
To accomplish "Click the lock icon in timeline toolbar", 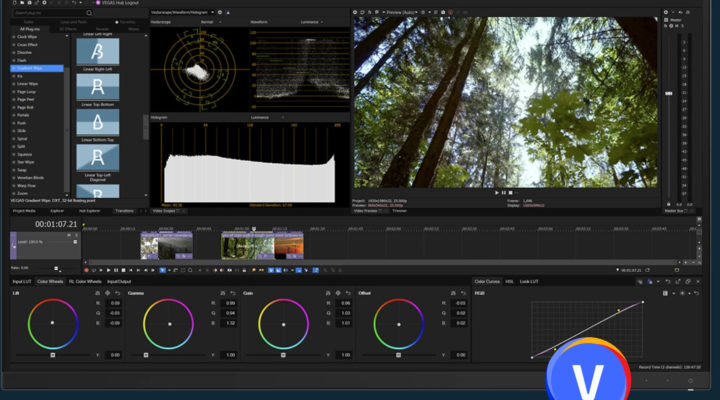I will click(244, 270).
